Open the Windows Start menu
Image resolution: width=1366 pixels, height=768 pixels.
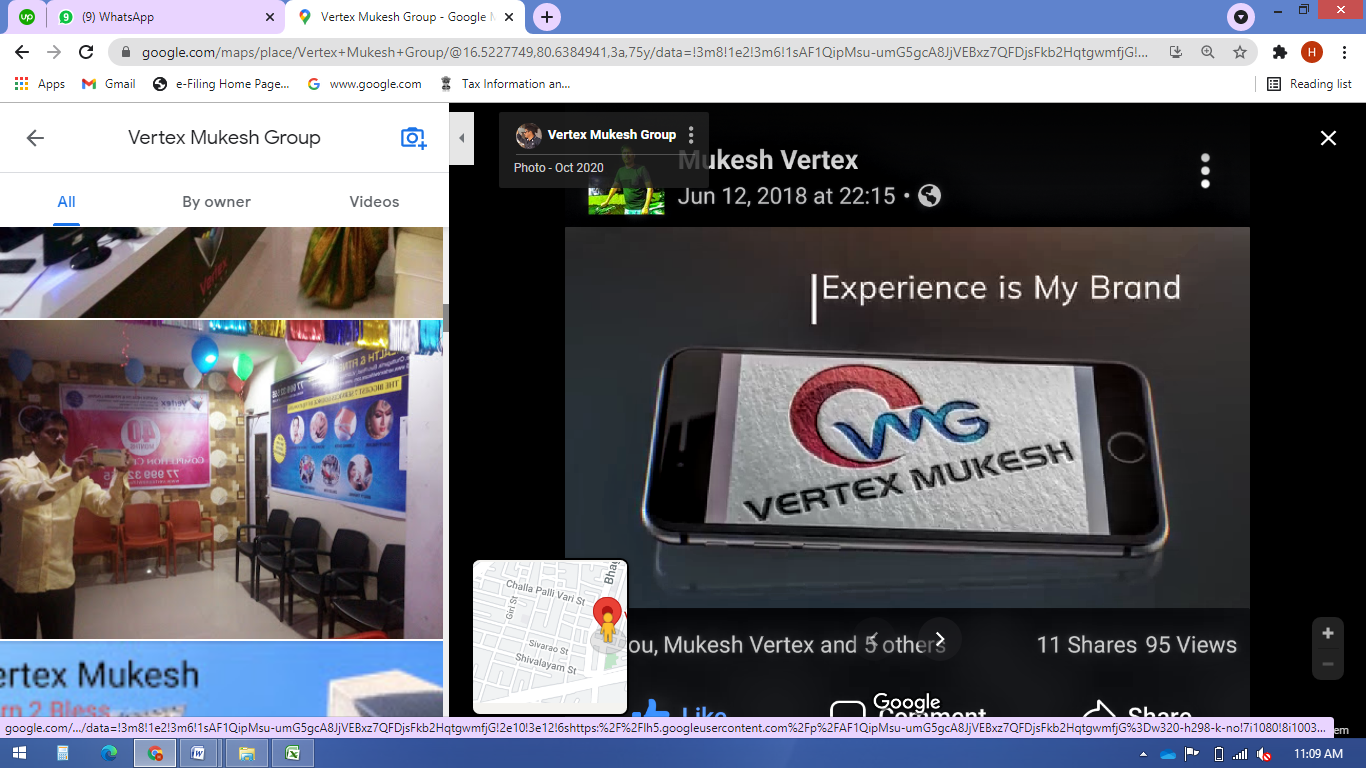(x=18, y=753)
